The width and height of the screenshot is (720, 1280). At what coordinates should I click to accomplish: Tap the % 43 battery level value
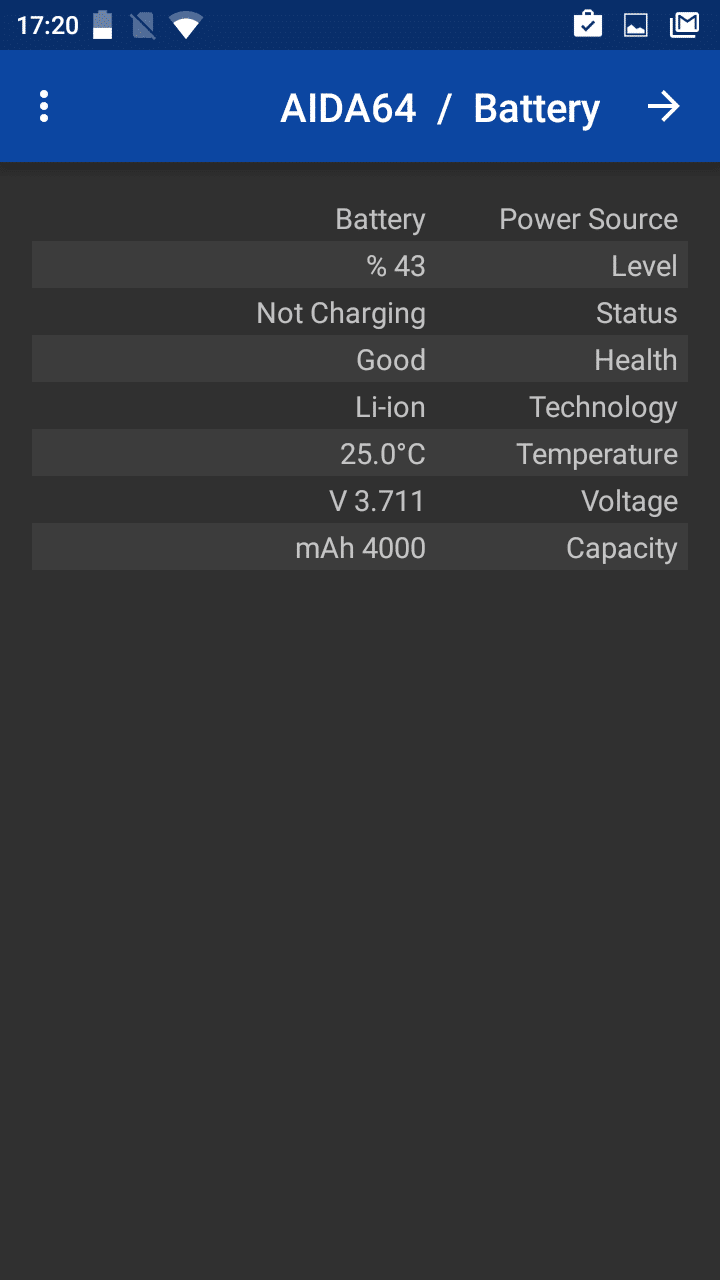pyautogui.click(x=396, y=266)
